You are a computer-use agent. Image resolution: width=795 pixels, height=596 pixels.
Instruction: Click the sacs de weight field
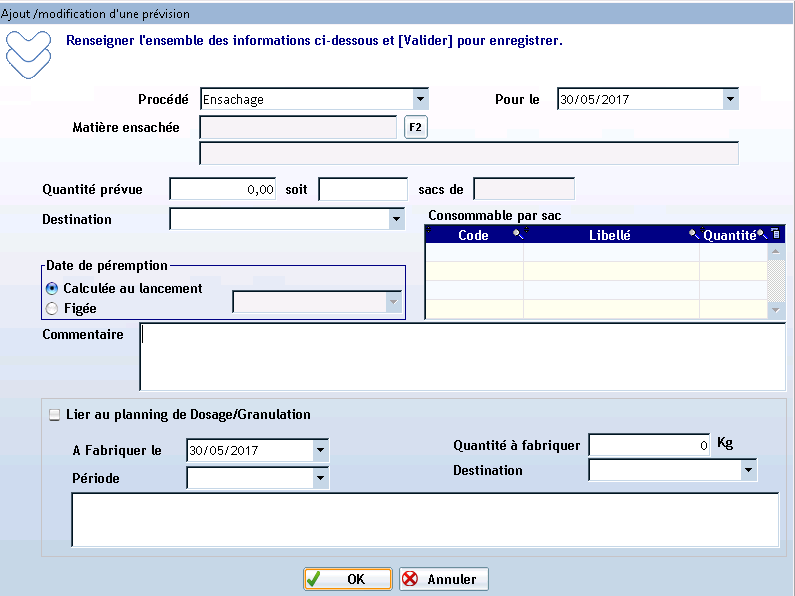pos(524,189)
